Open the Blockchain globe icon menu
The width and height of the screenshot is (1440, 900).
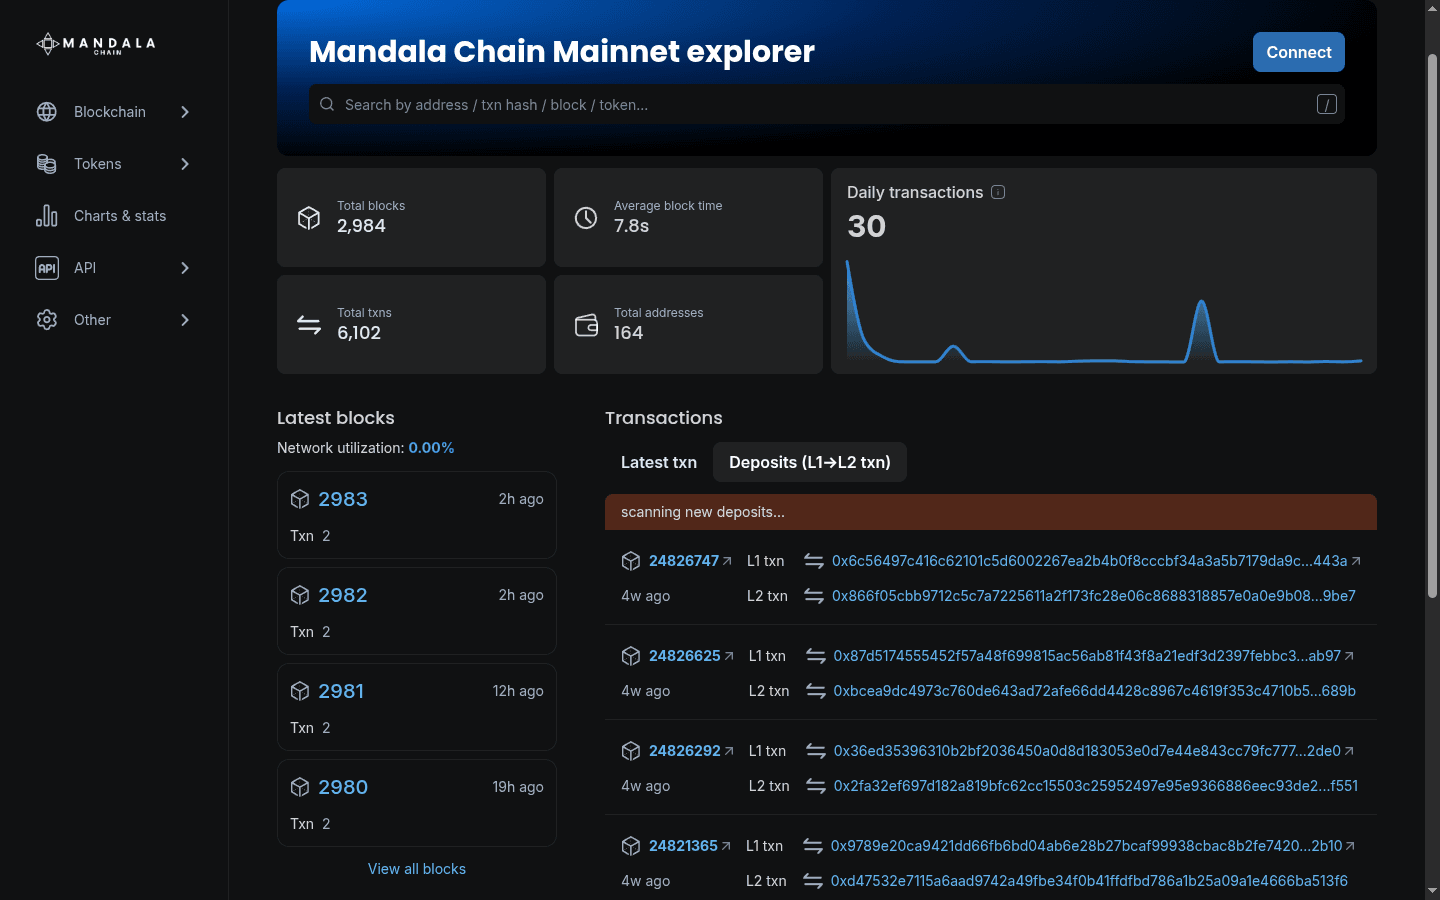pos(47,112)
